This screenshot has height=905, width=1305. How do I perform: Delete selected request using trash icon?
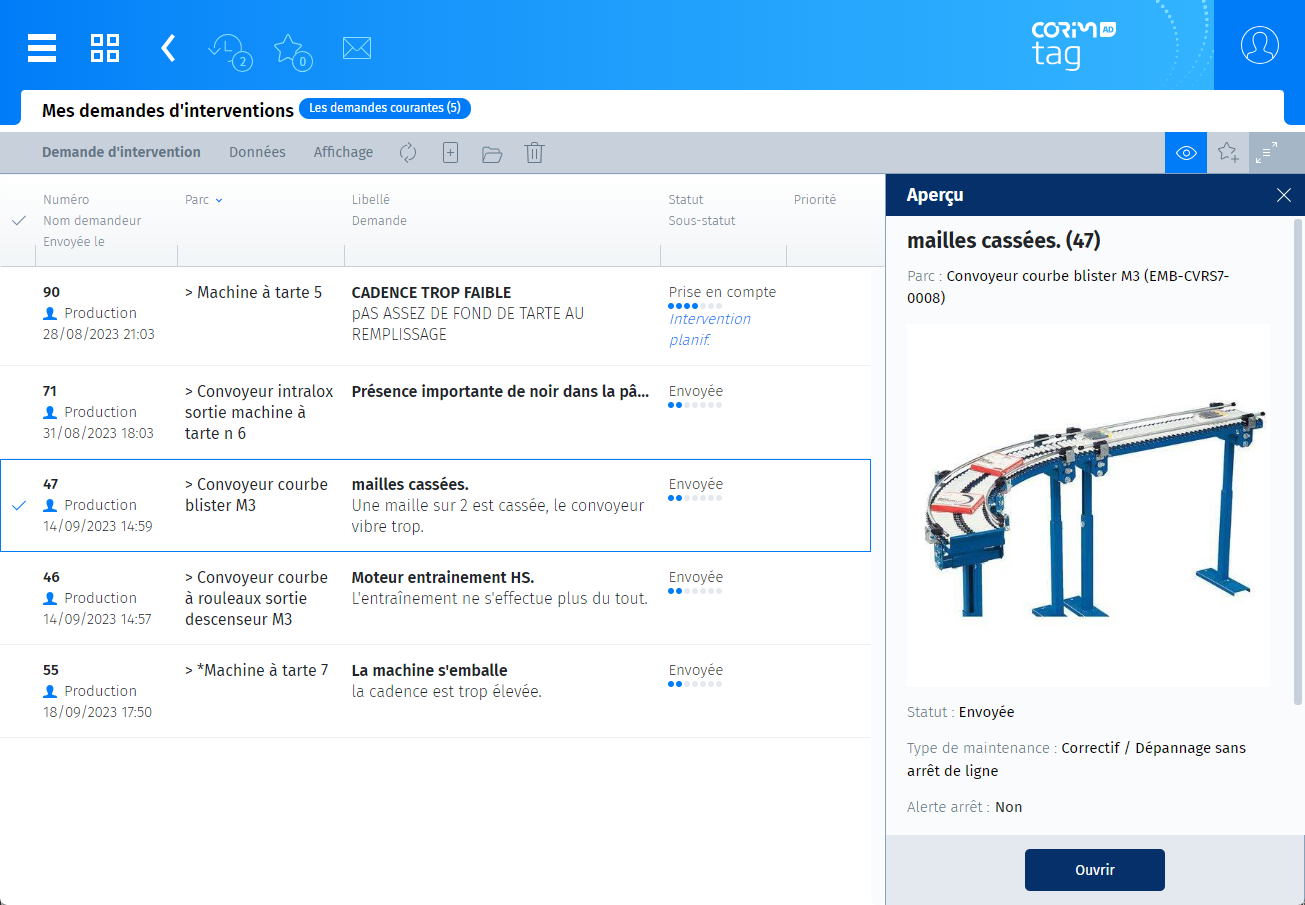point(533,152)
